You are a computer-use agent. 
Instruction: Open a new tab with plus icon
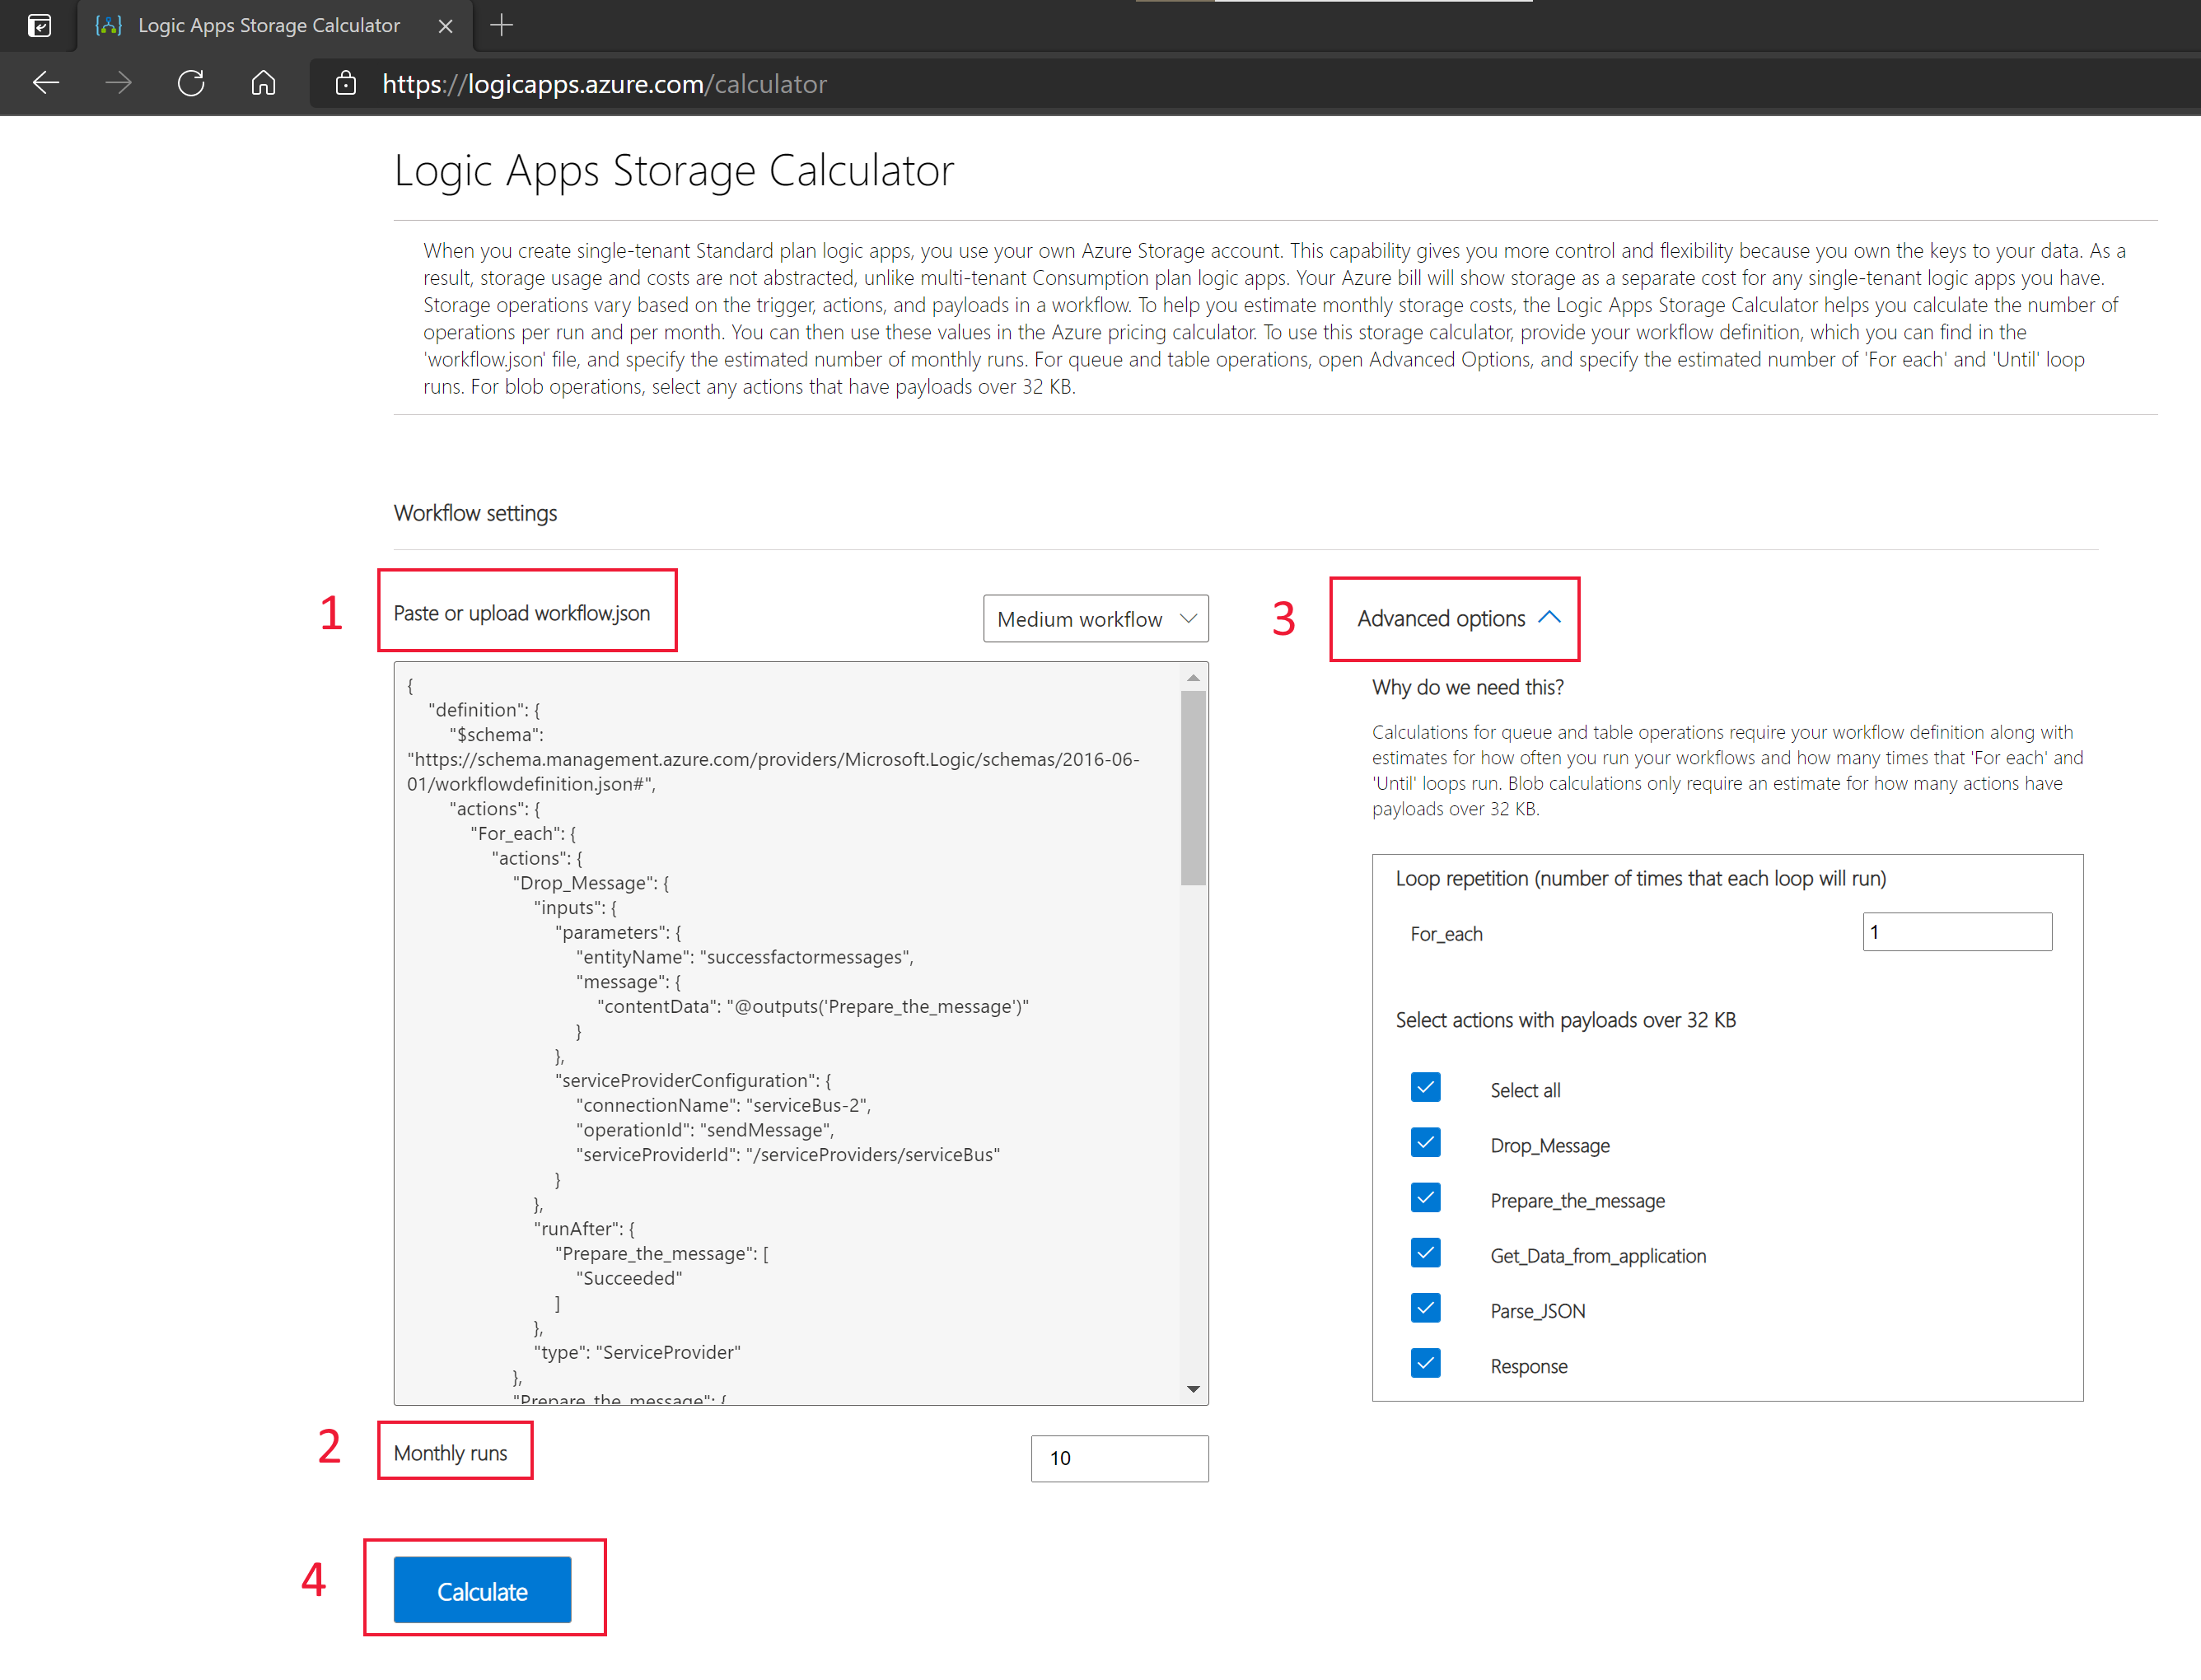(502, 25)
